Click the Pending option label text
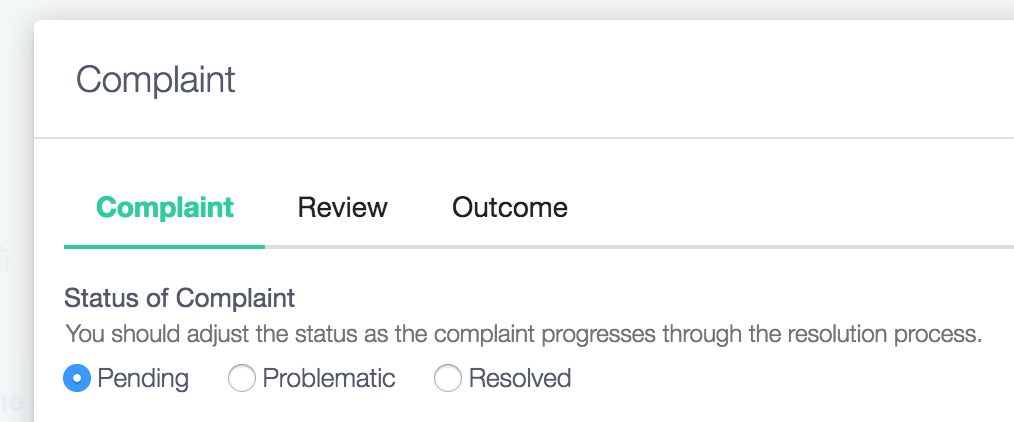The width and height of the screenshot is (1014, 422). (x=143, y=379)
